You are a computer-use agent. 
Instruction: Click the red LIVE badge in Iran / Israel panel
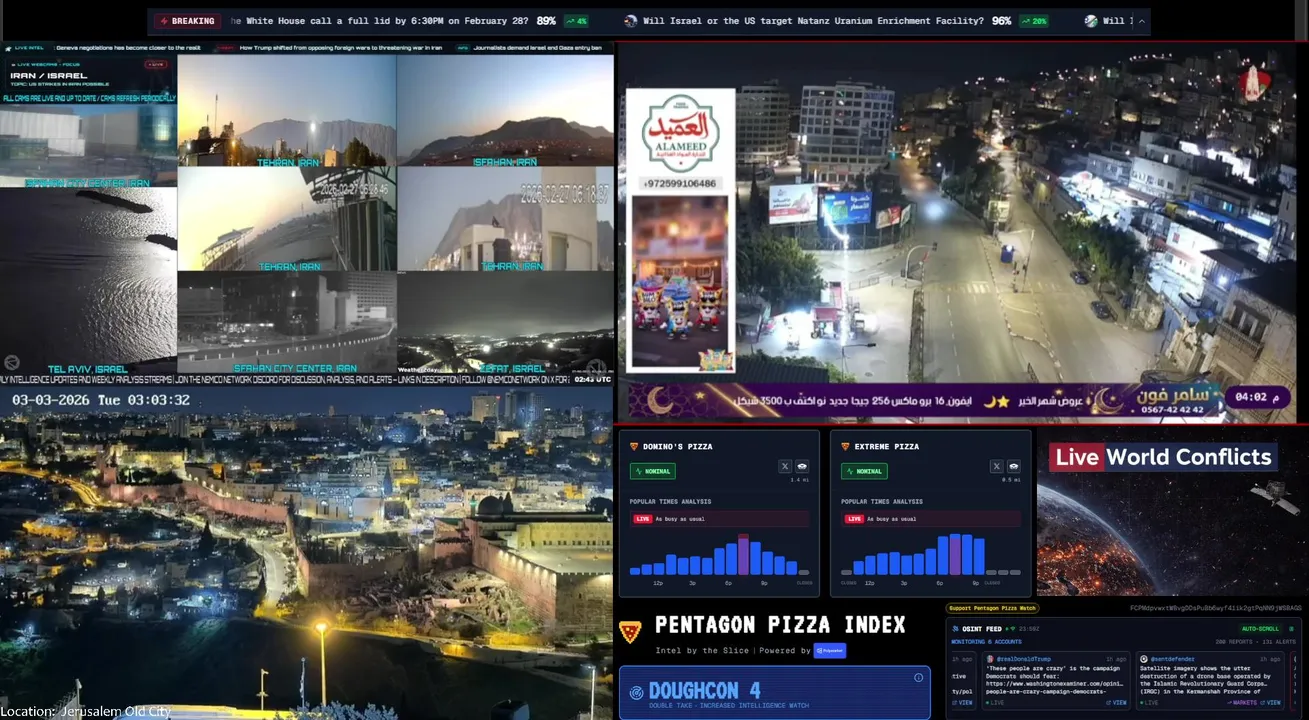coord(155,64)
